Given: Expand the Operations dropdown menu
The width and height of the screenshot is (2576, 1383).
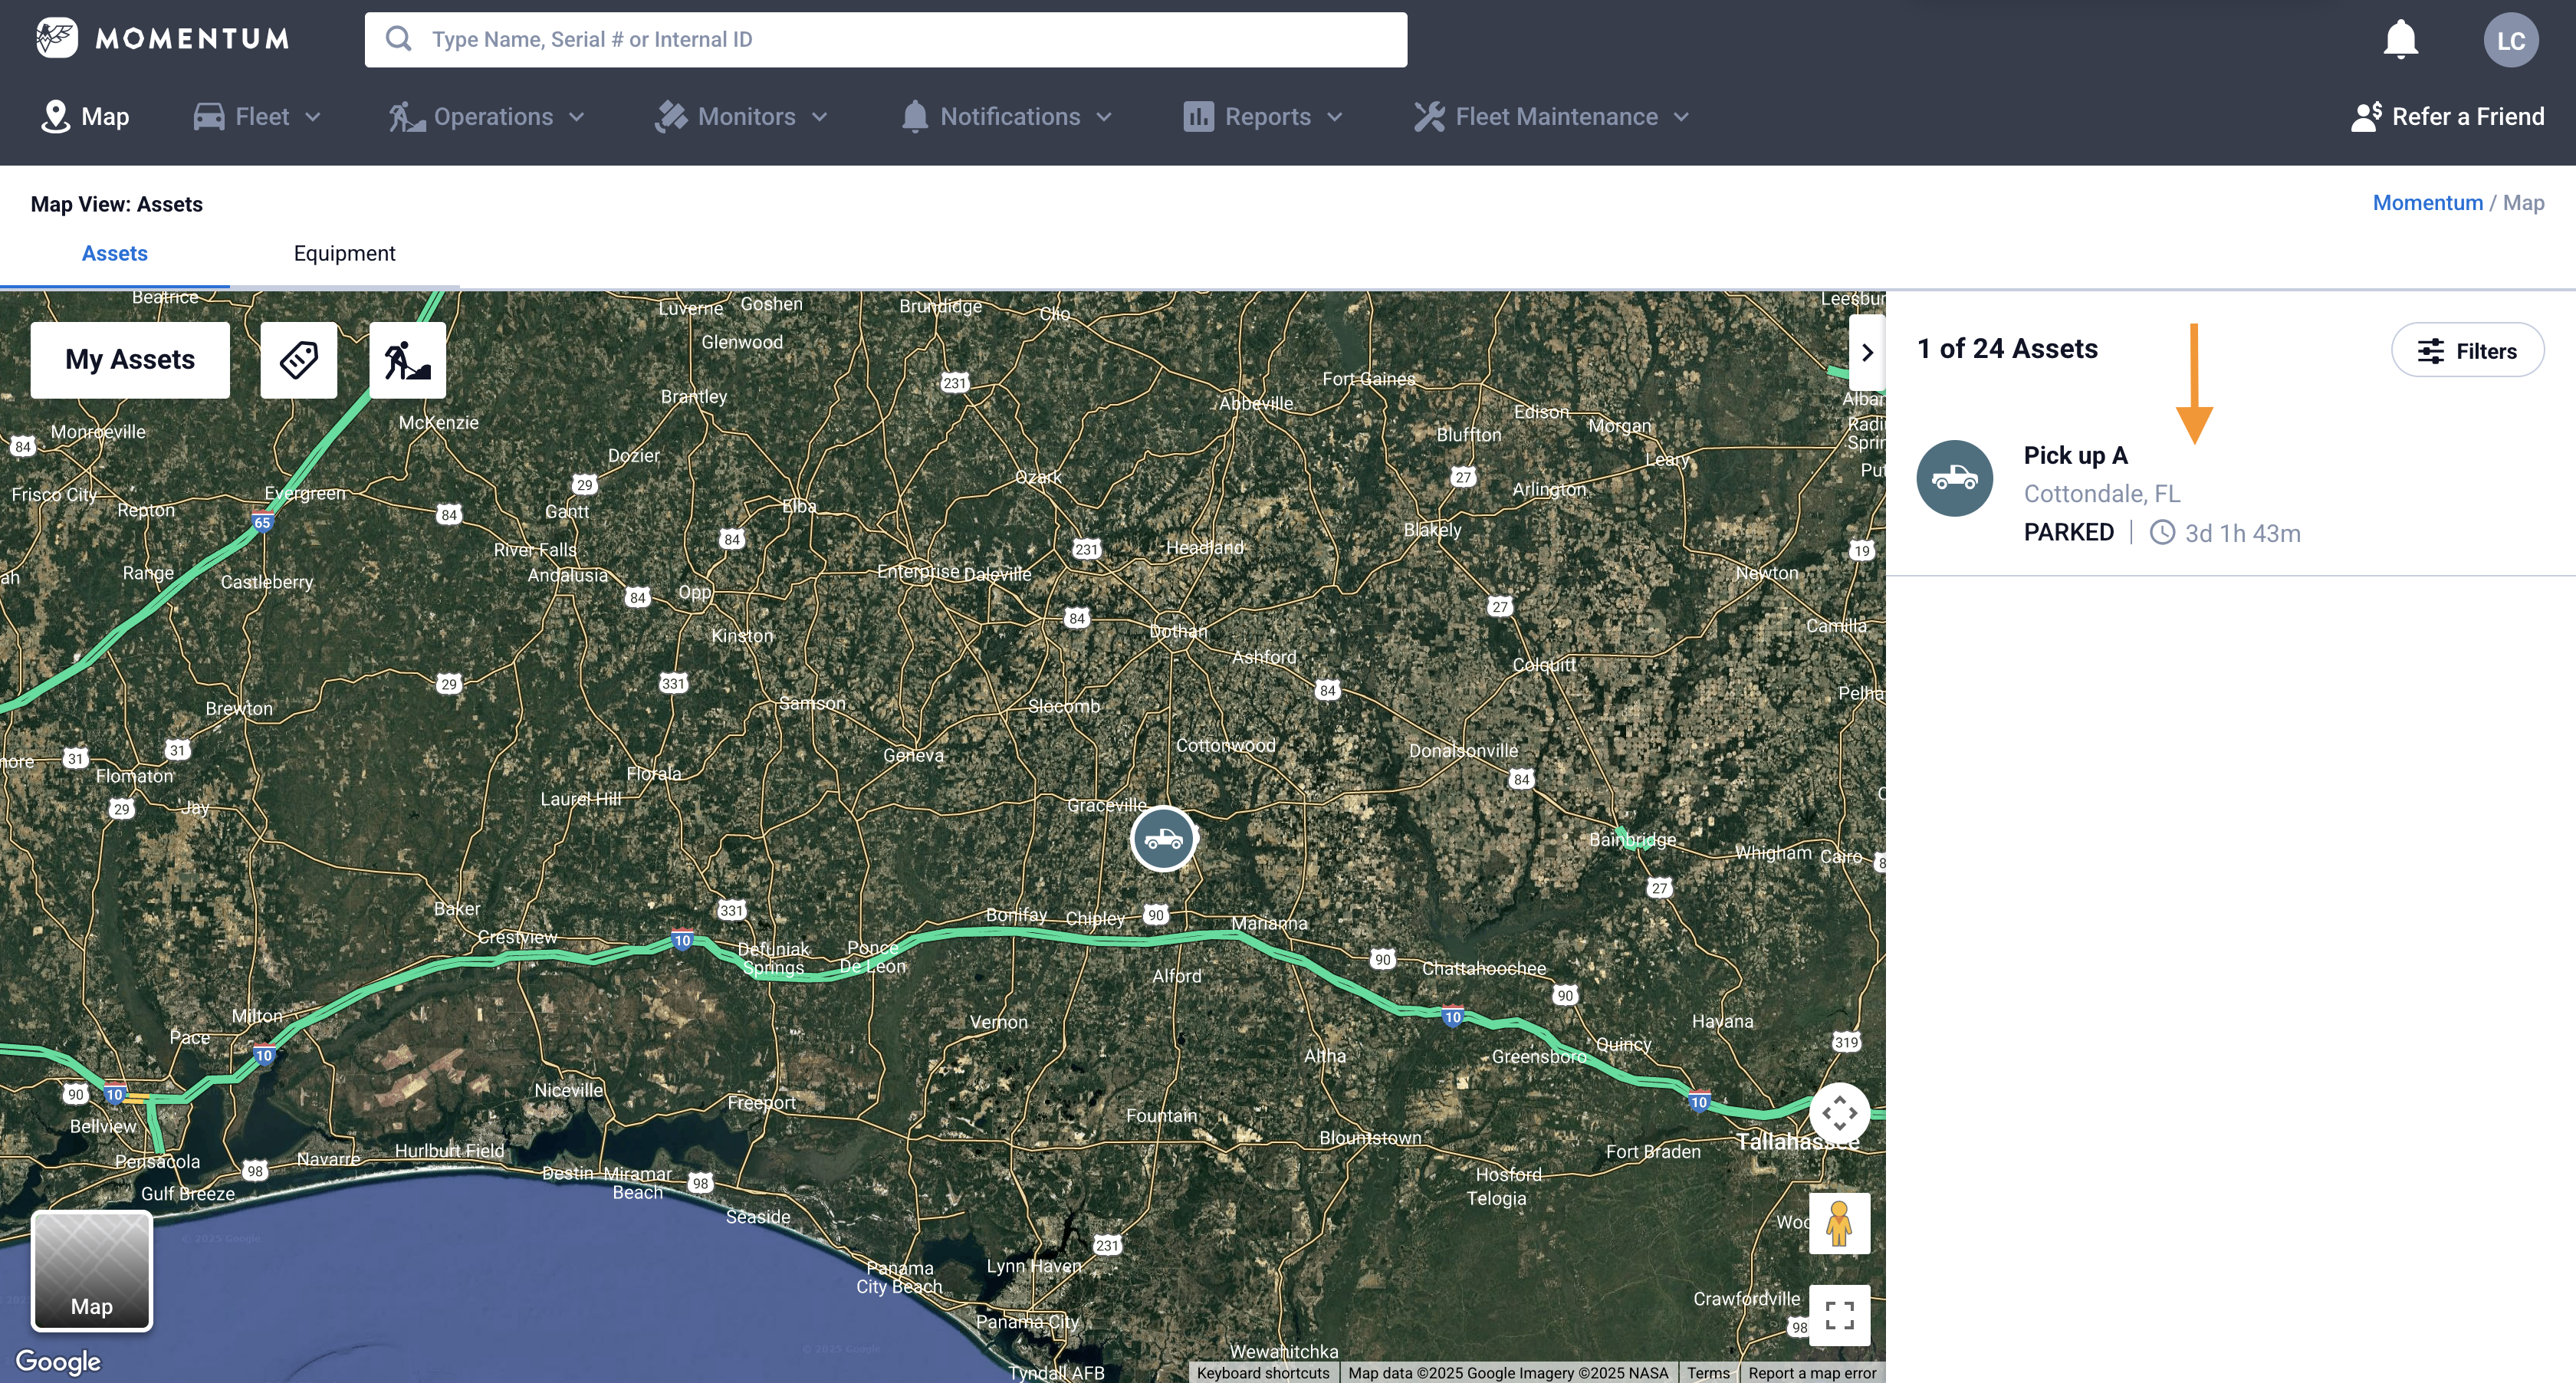Looking at the screenshot, I should [487, 117].
